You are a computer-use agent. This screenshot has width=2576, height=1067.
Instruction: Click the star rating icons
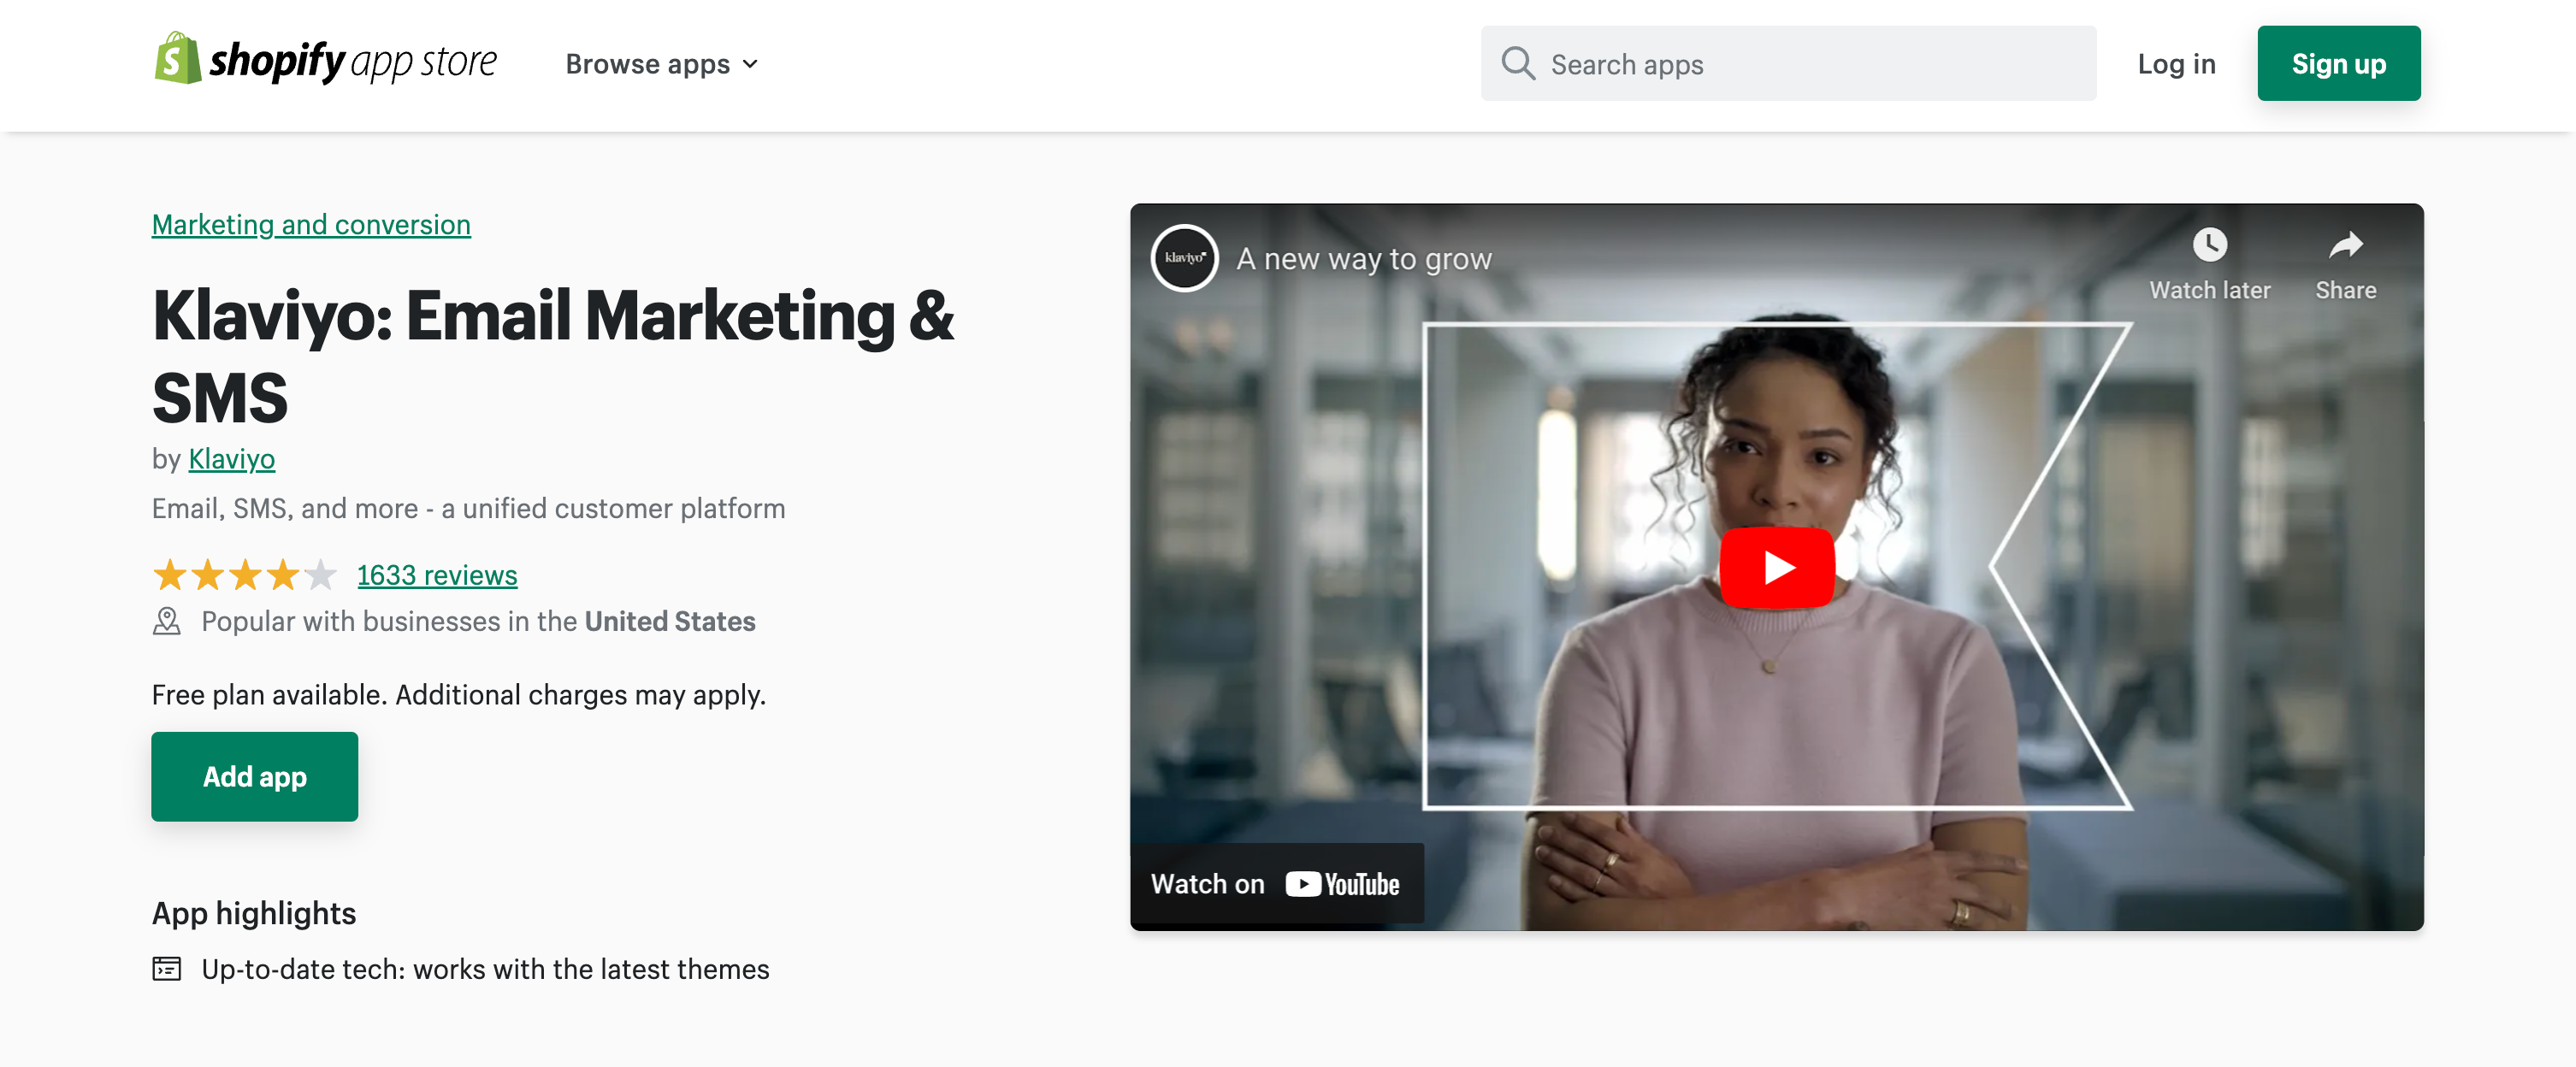(x=245, y=575)
